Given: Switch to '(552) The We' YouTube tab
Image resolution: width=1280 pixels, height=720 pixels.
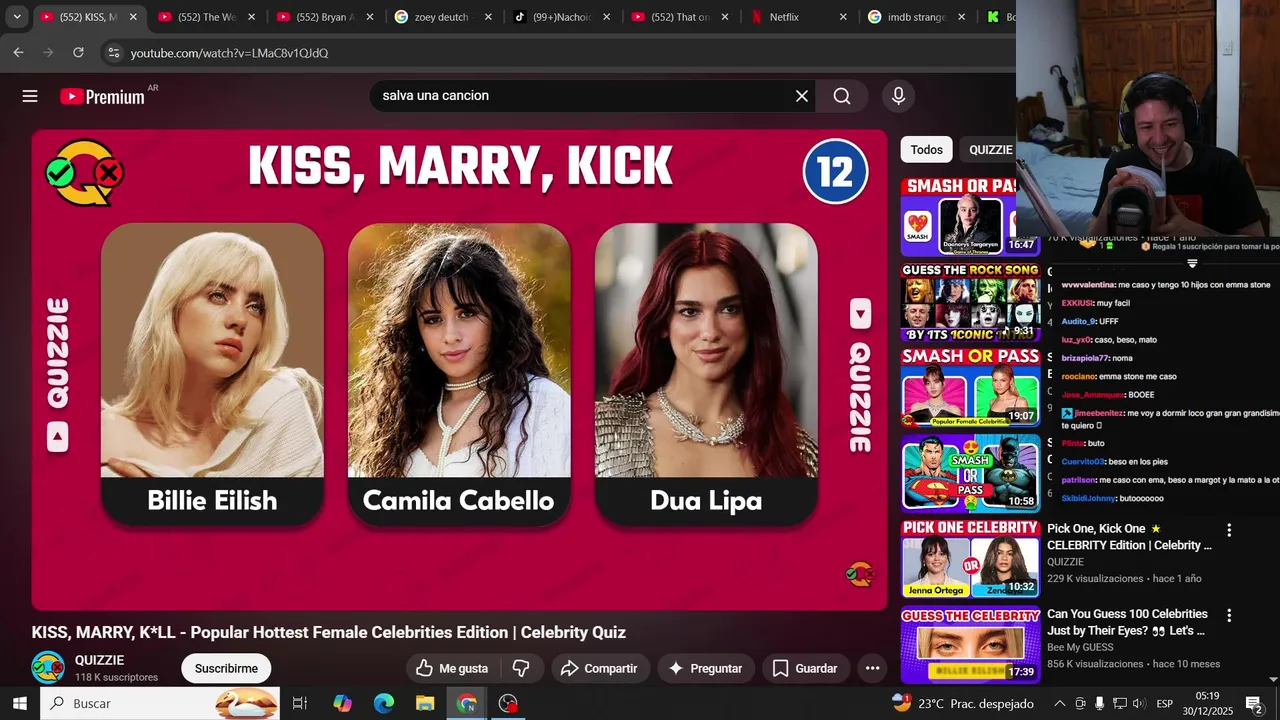Looking at the screenshot, I should coord(208,17).
